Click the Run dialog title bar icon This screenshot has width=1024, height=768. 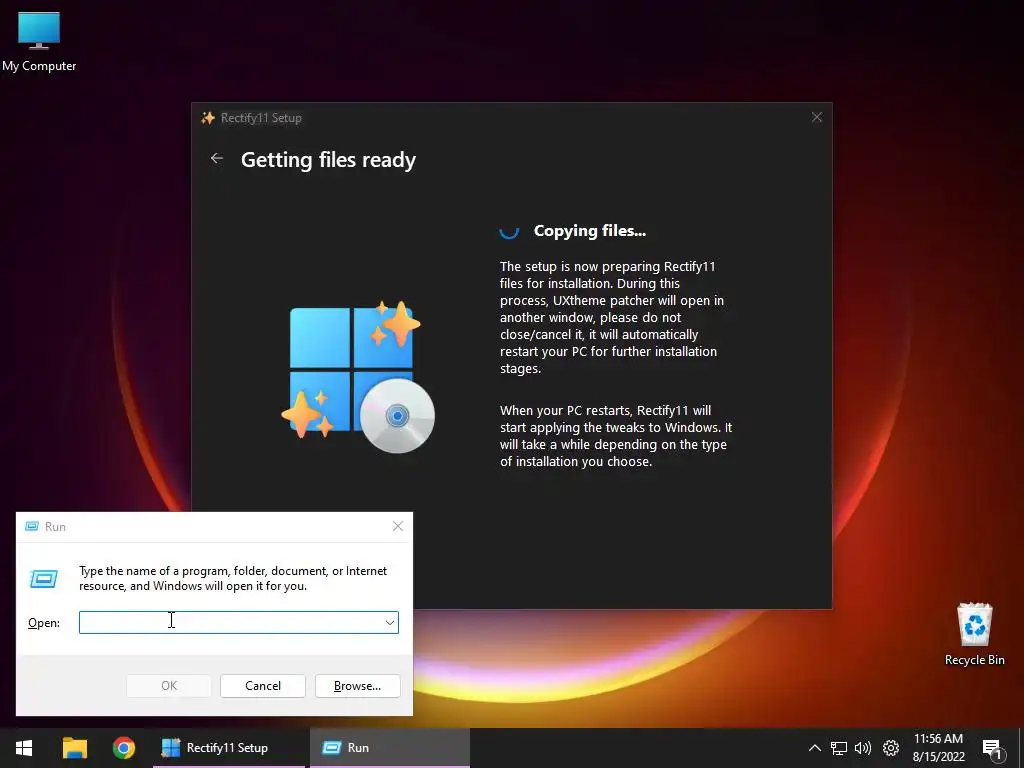31,526
